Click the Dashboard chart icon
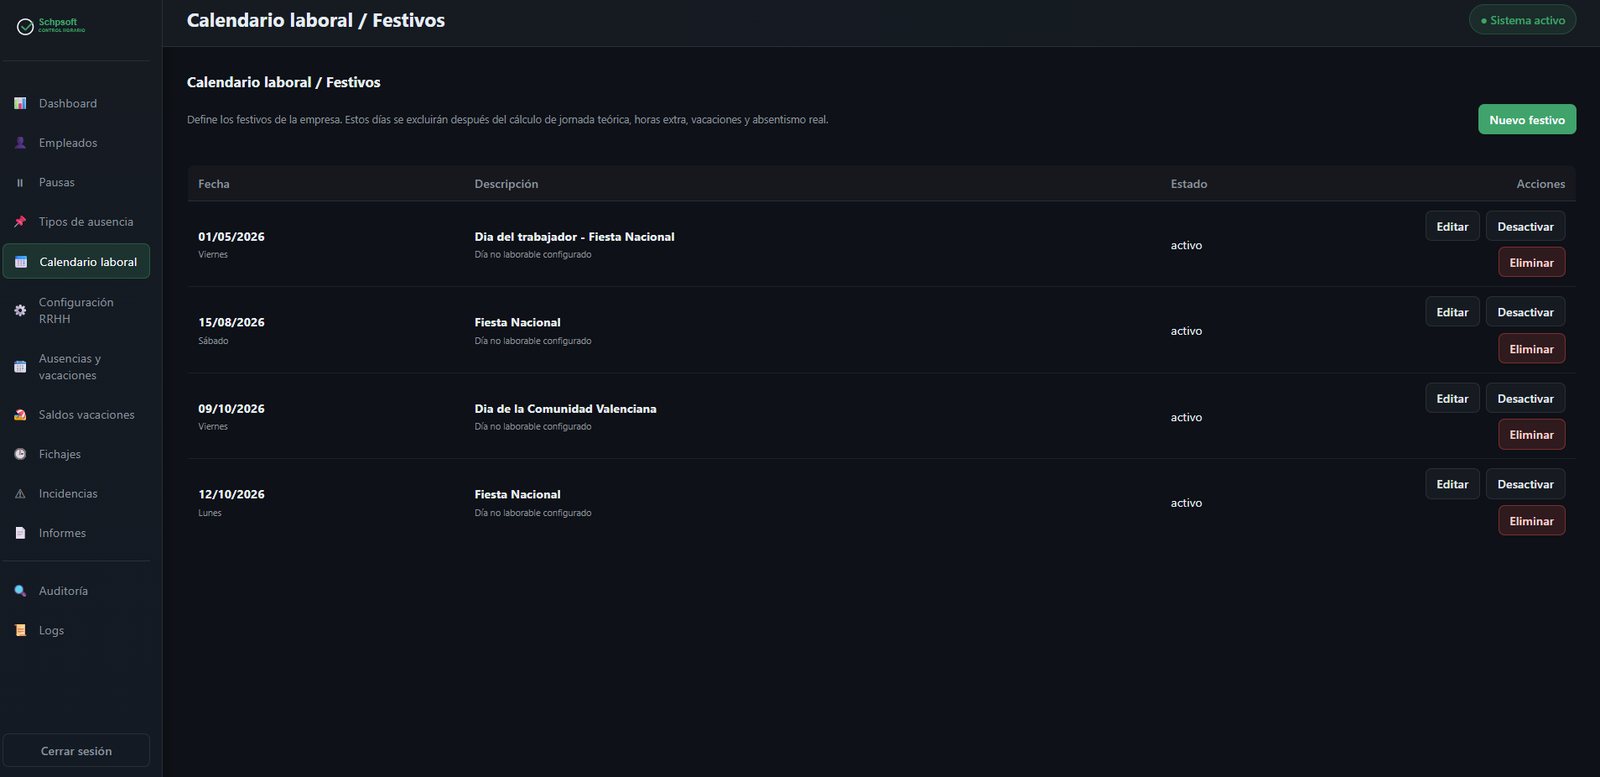The width and height of the screenshot is (1600, 777). (20, 103)
